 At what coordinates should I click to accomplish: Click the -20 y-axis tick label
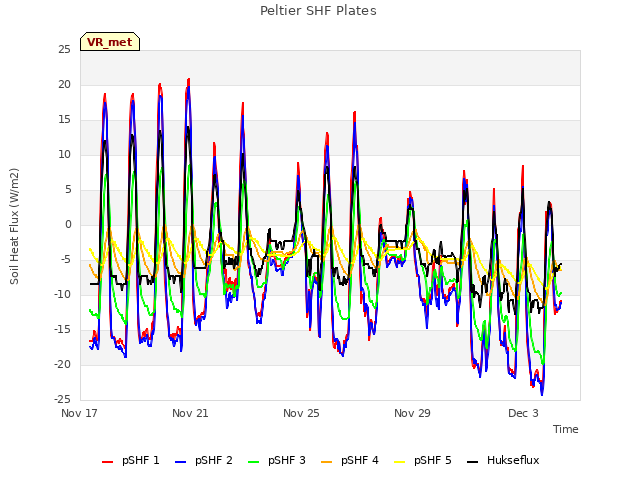(63, 364)
